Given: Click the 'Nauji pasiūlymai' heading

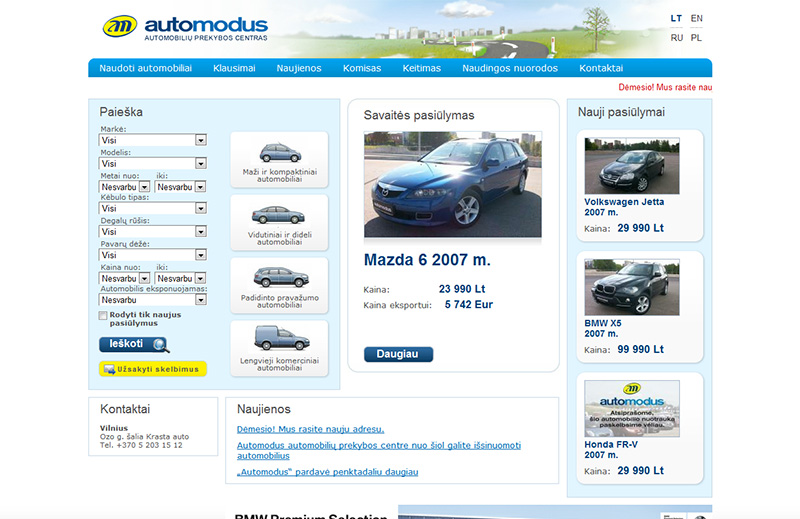Looking at the screenshot, I should (x=621, y=112).
